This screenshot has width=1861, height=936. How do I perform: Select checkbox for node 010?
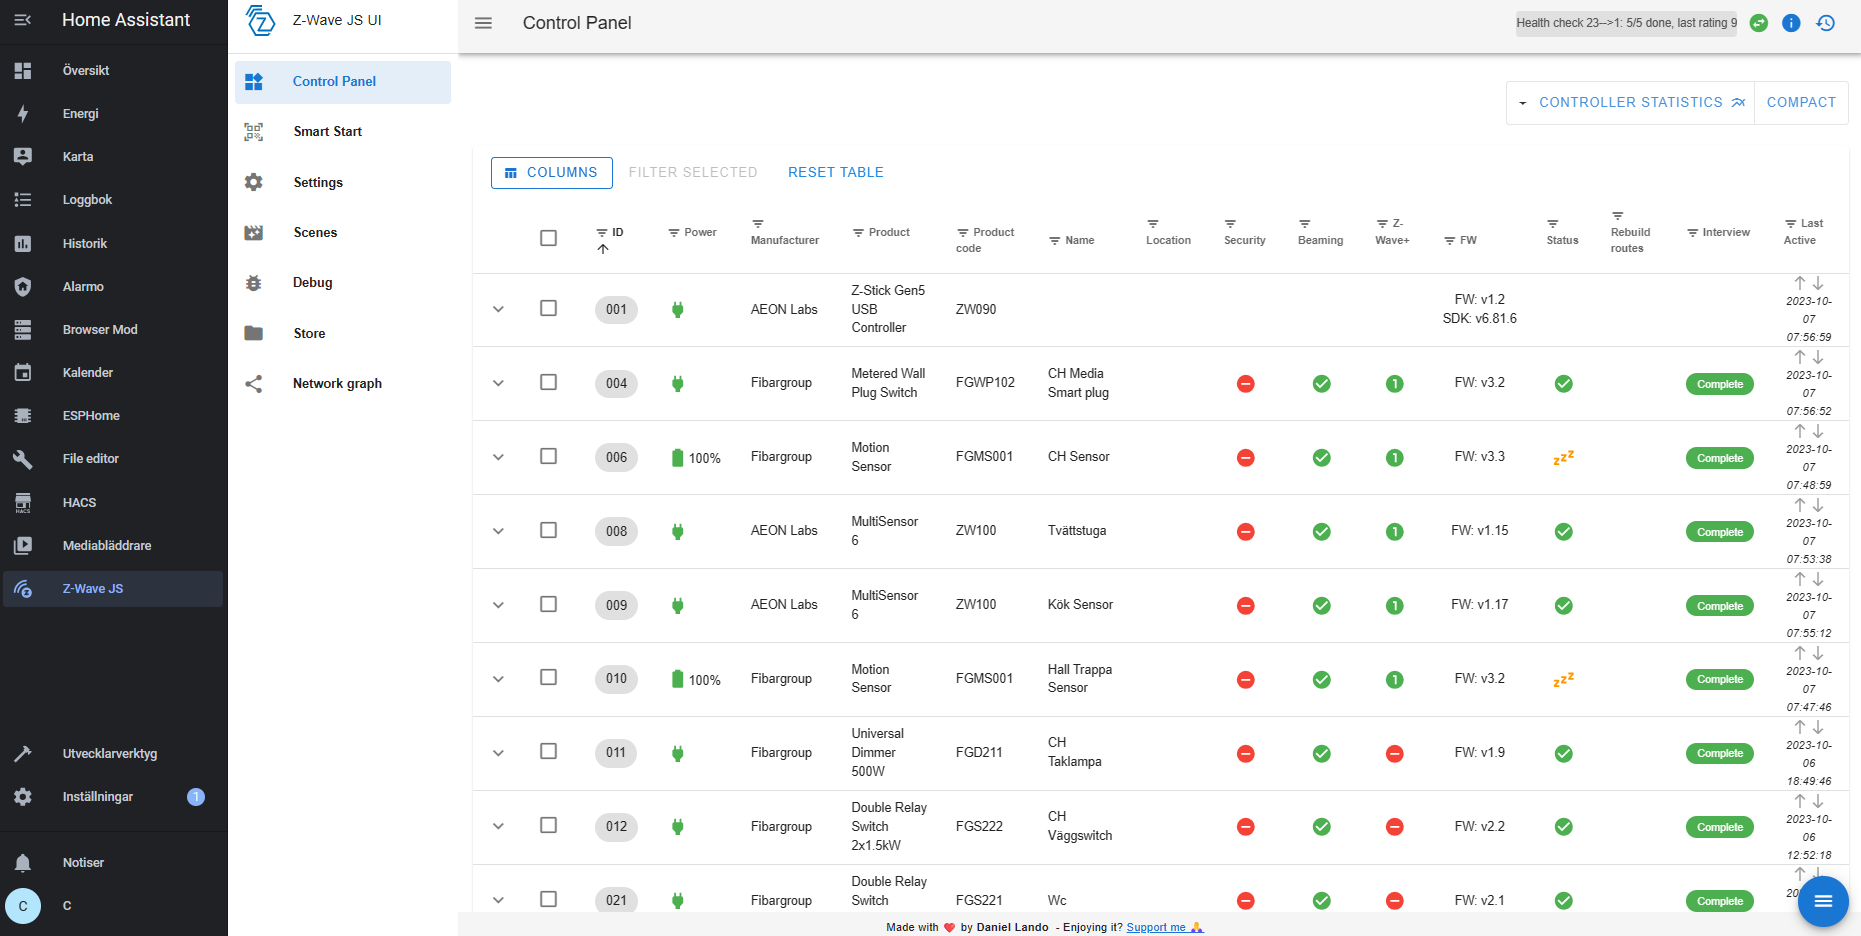point(548,677)
